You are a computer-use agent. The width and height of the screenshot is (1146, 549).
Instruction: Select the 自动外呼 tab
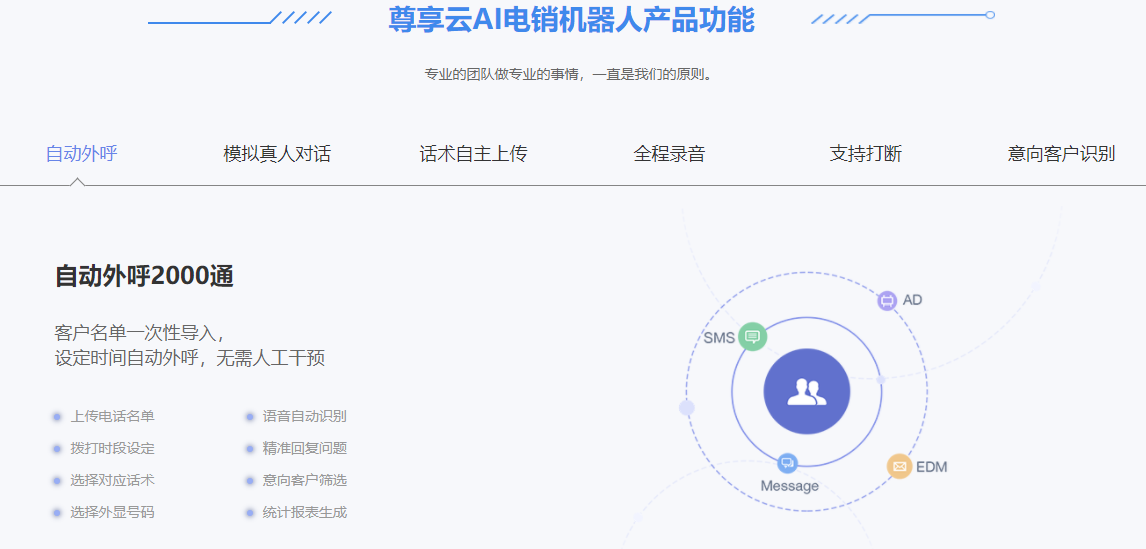pos(81,154)
